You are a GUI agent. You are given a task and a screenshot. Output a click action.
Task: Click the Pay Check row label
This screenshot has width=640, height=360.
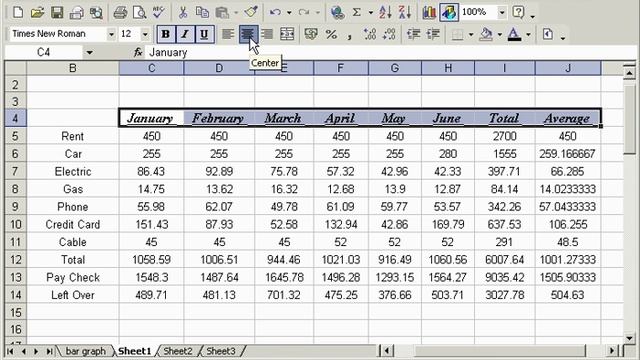(73, 278)
